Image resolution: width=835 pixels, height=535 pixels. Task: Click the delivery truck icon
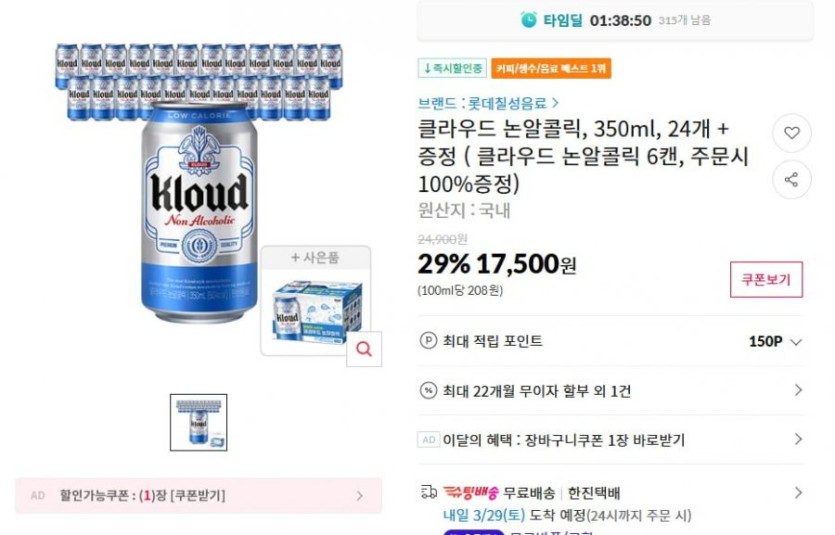tap(429, 492)
